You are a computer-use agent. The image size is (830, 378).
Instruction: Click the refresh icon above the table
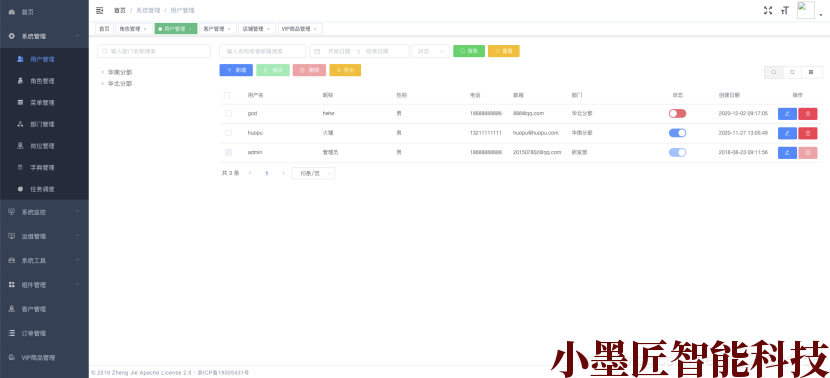click(792, 72)
